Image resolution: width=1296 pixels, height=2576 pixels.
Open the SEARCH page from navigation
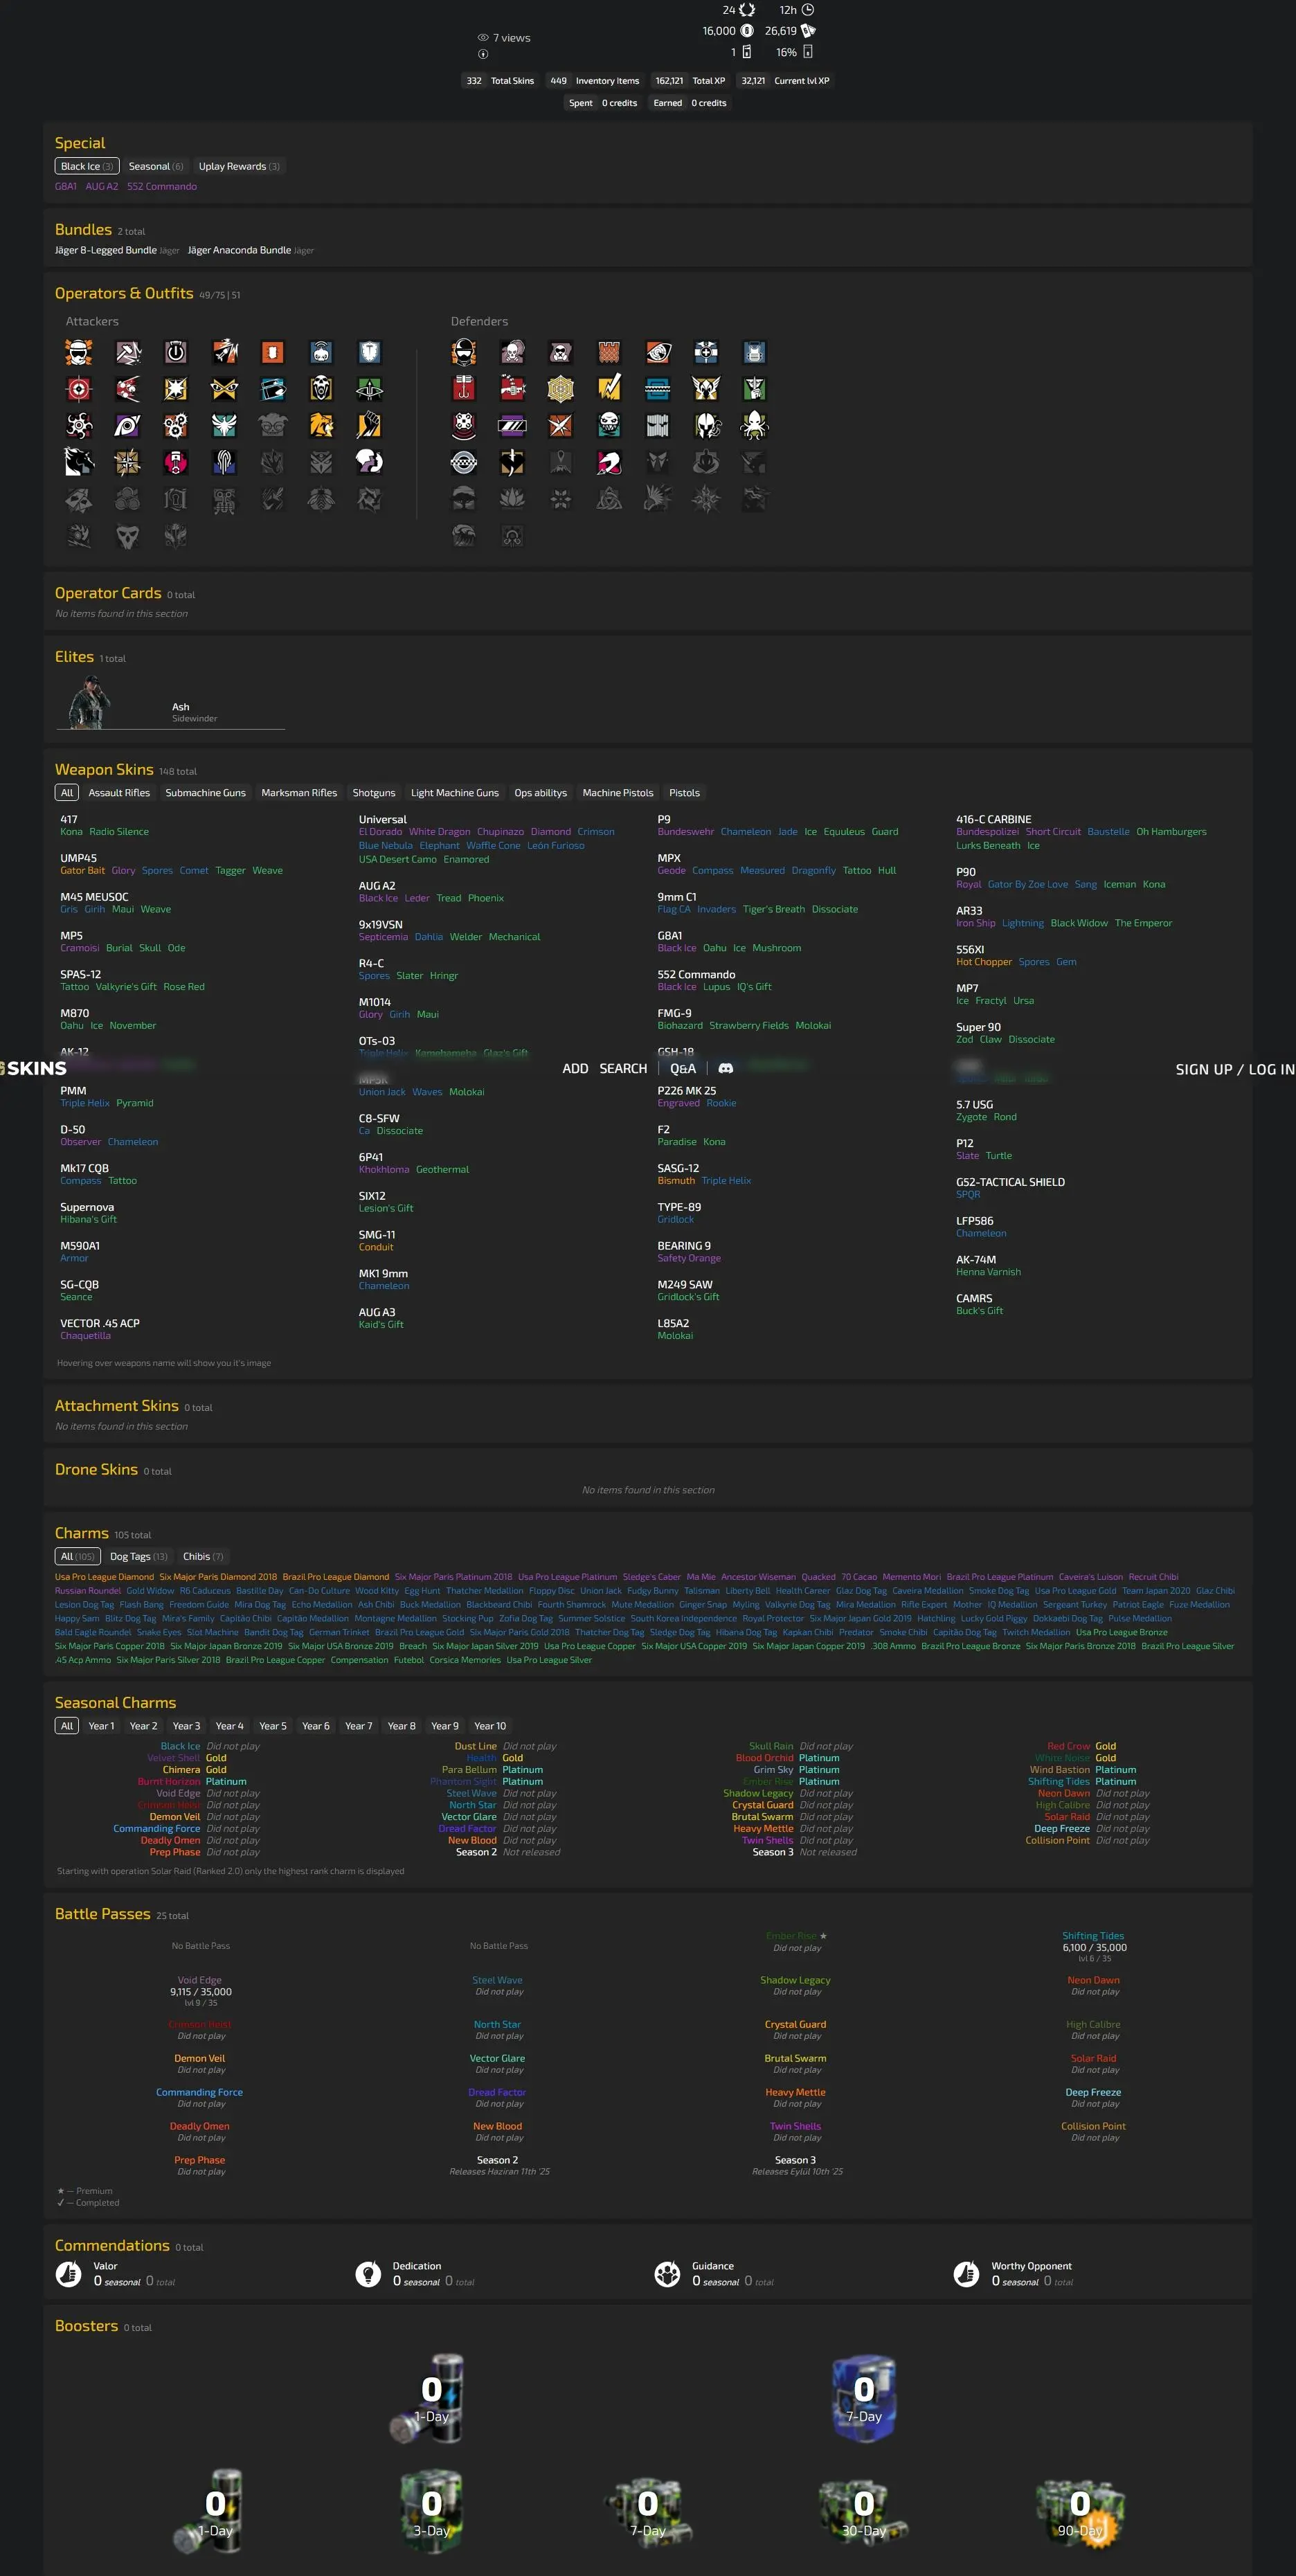point(623,1069)
